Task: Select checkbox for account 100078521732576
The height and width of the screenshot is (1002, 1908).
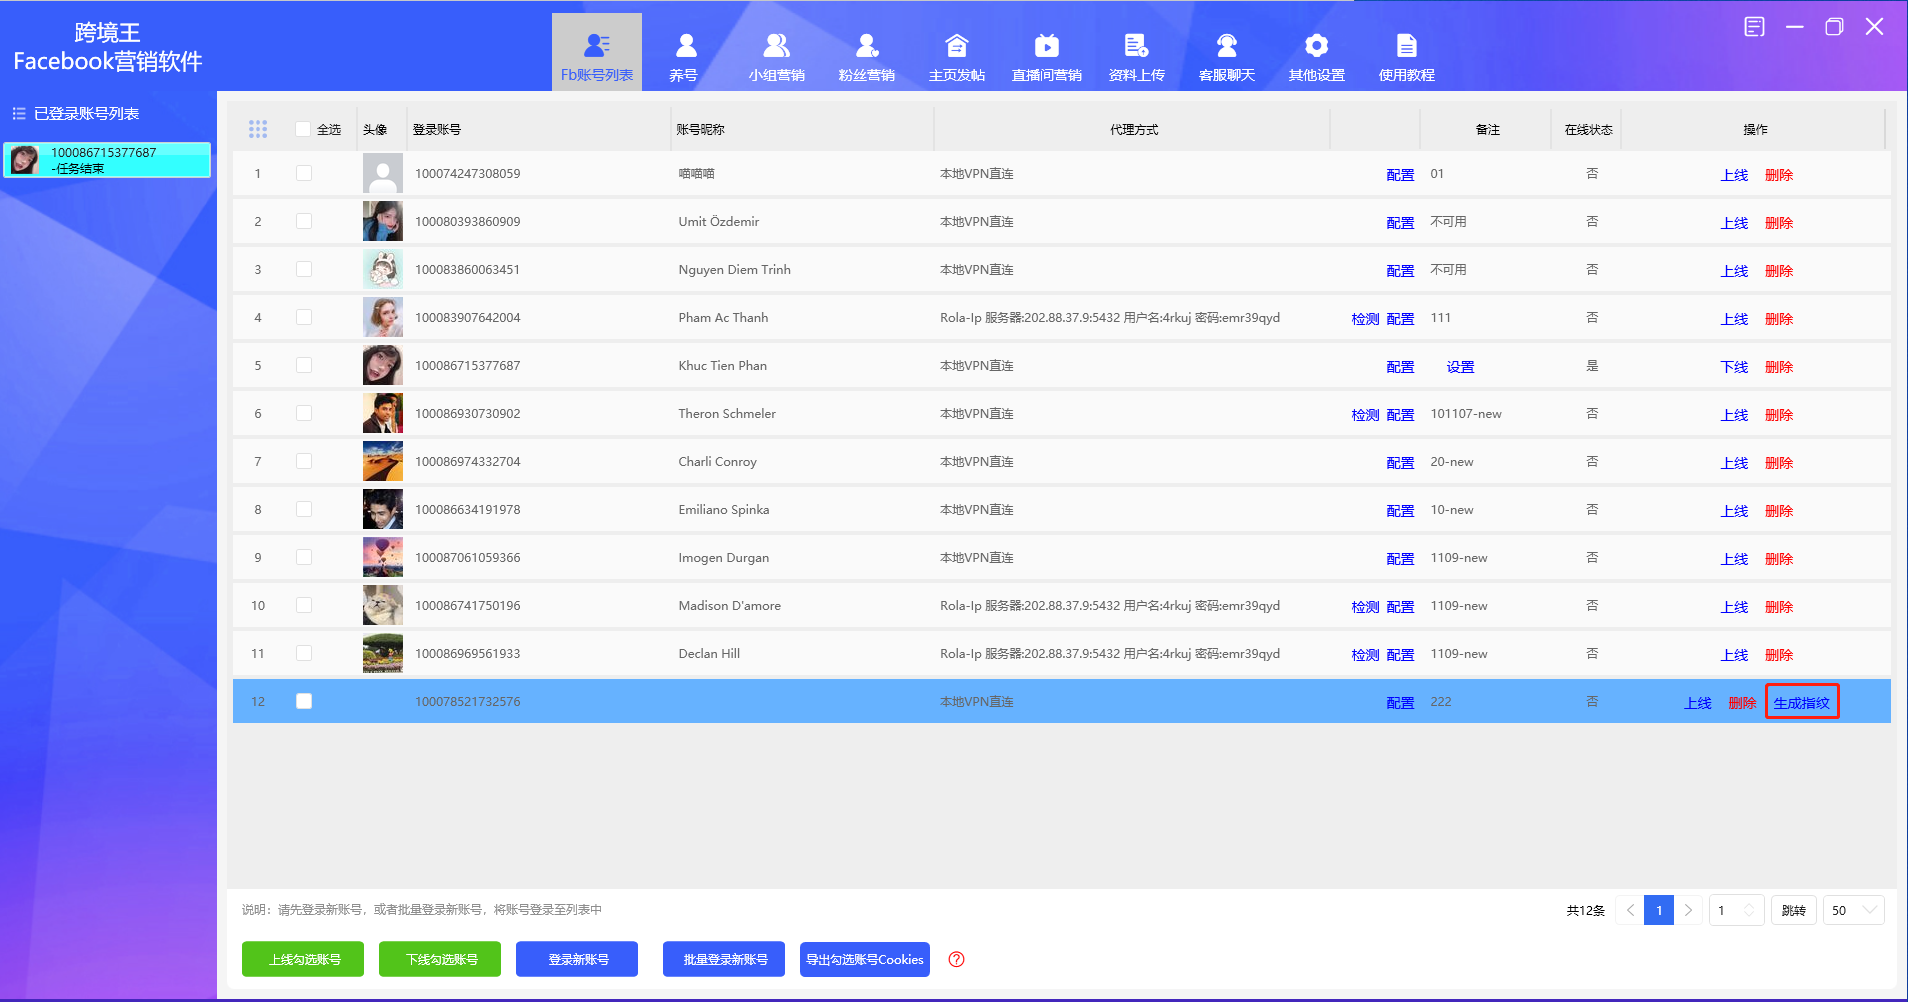Action: 304,701
